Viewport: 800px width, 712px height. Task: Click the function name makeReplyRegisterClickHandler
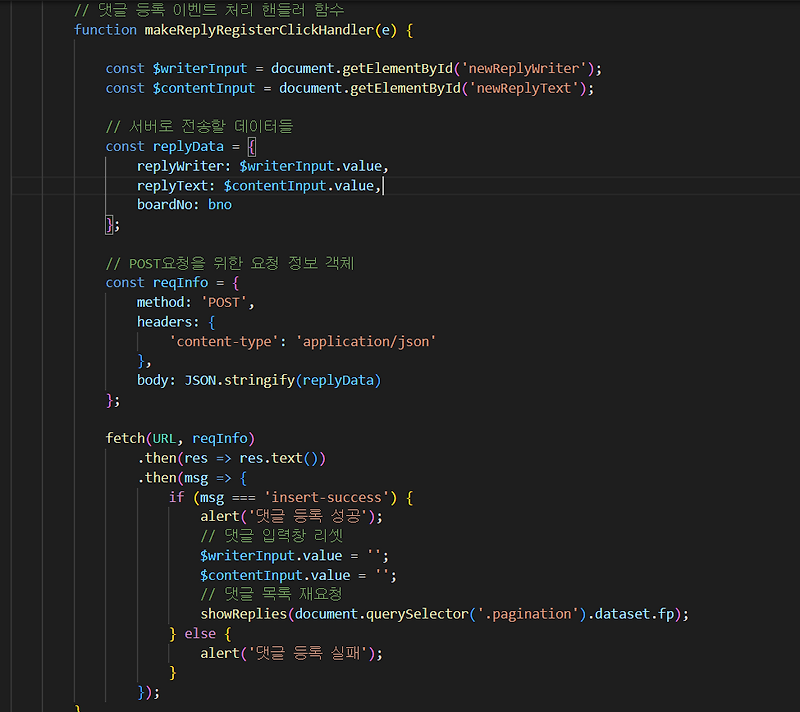coord(260,29)
